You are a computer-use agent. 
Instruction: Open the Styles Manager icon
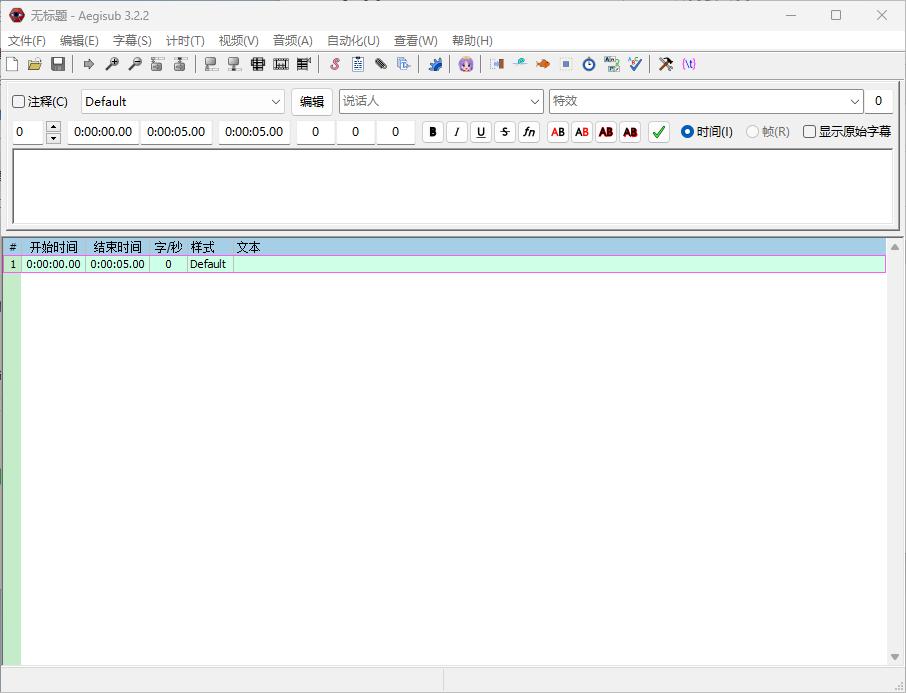coord(334,64)
